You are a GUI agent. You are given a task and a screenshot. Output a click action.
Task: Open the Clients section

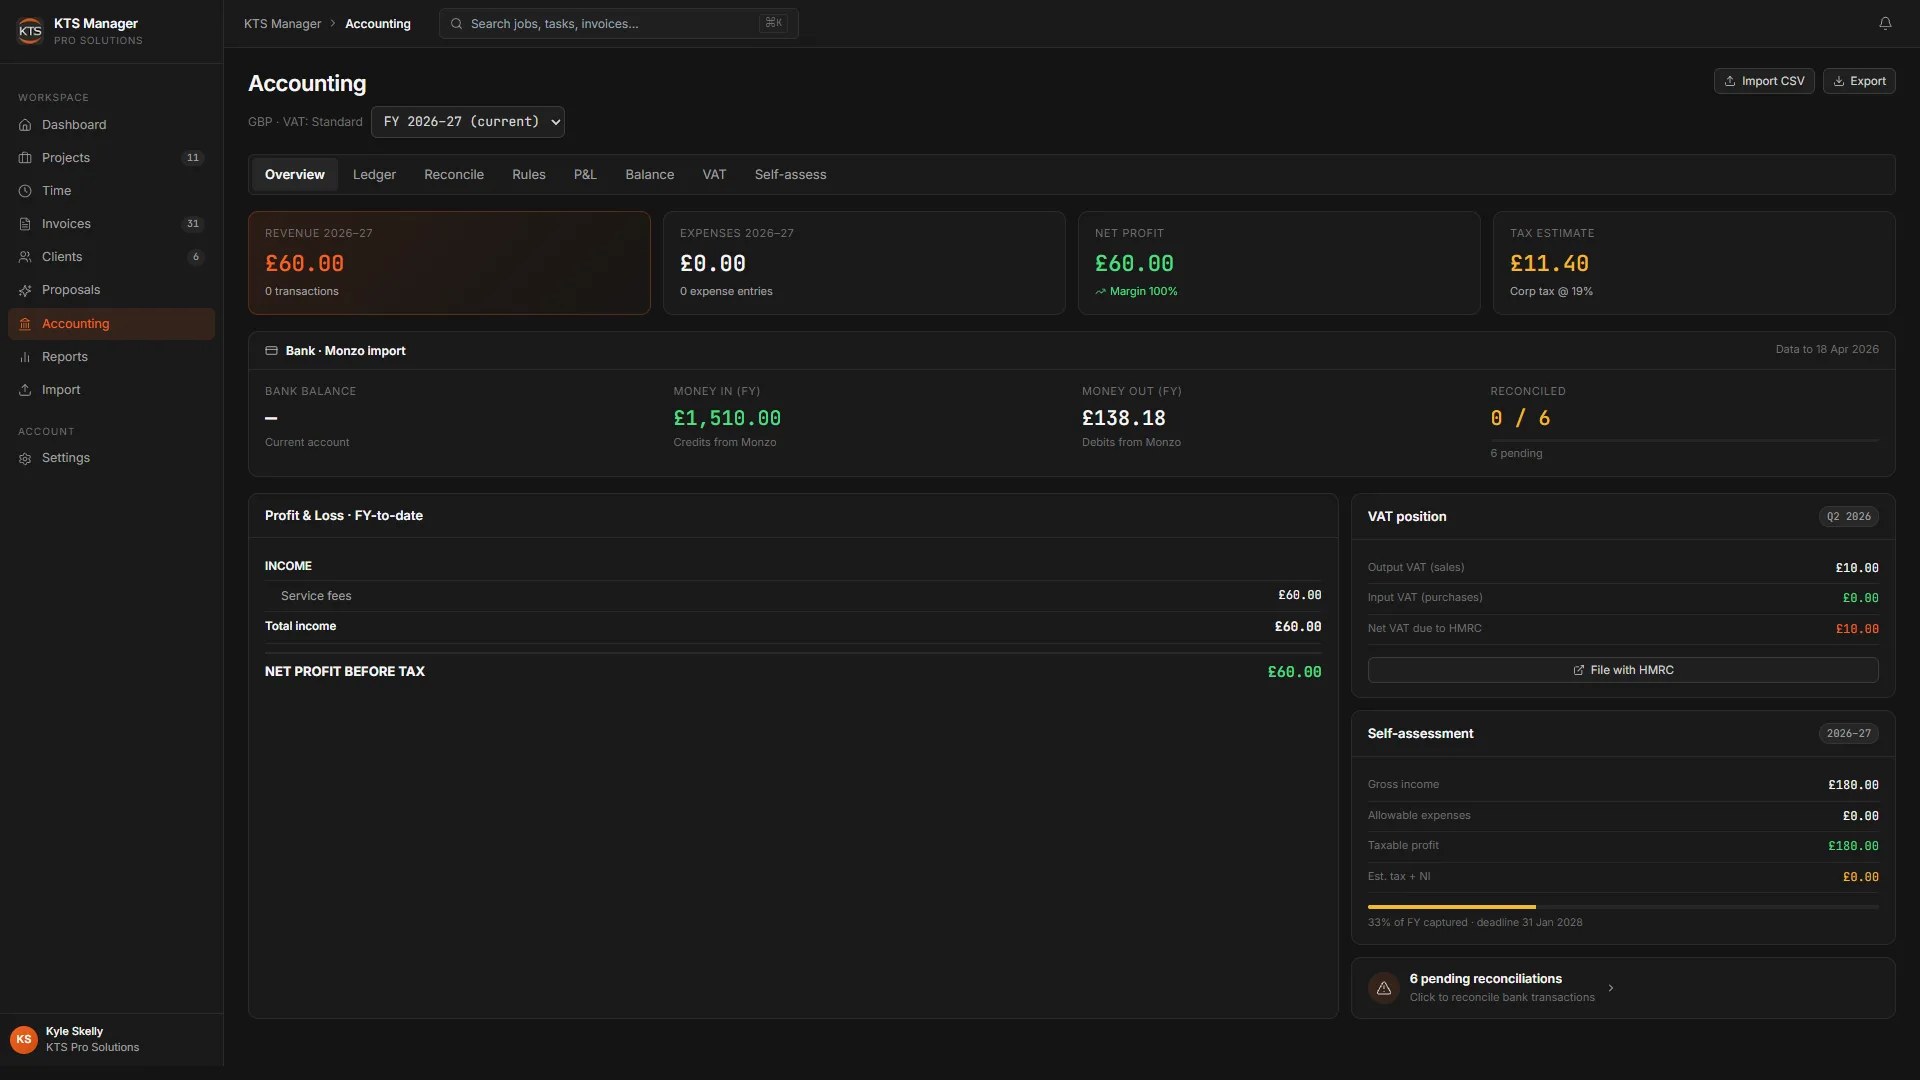pyautogui.click(x=111, y=257)
